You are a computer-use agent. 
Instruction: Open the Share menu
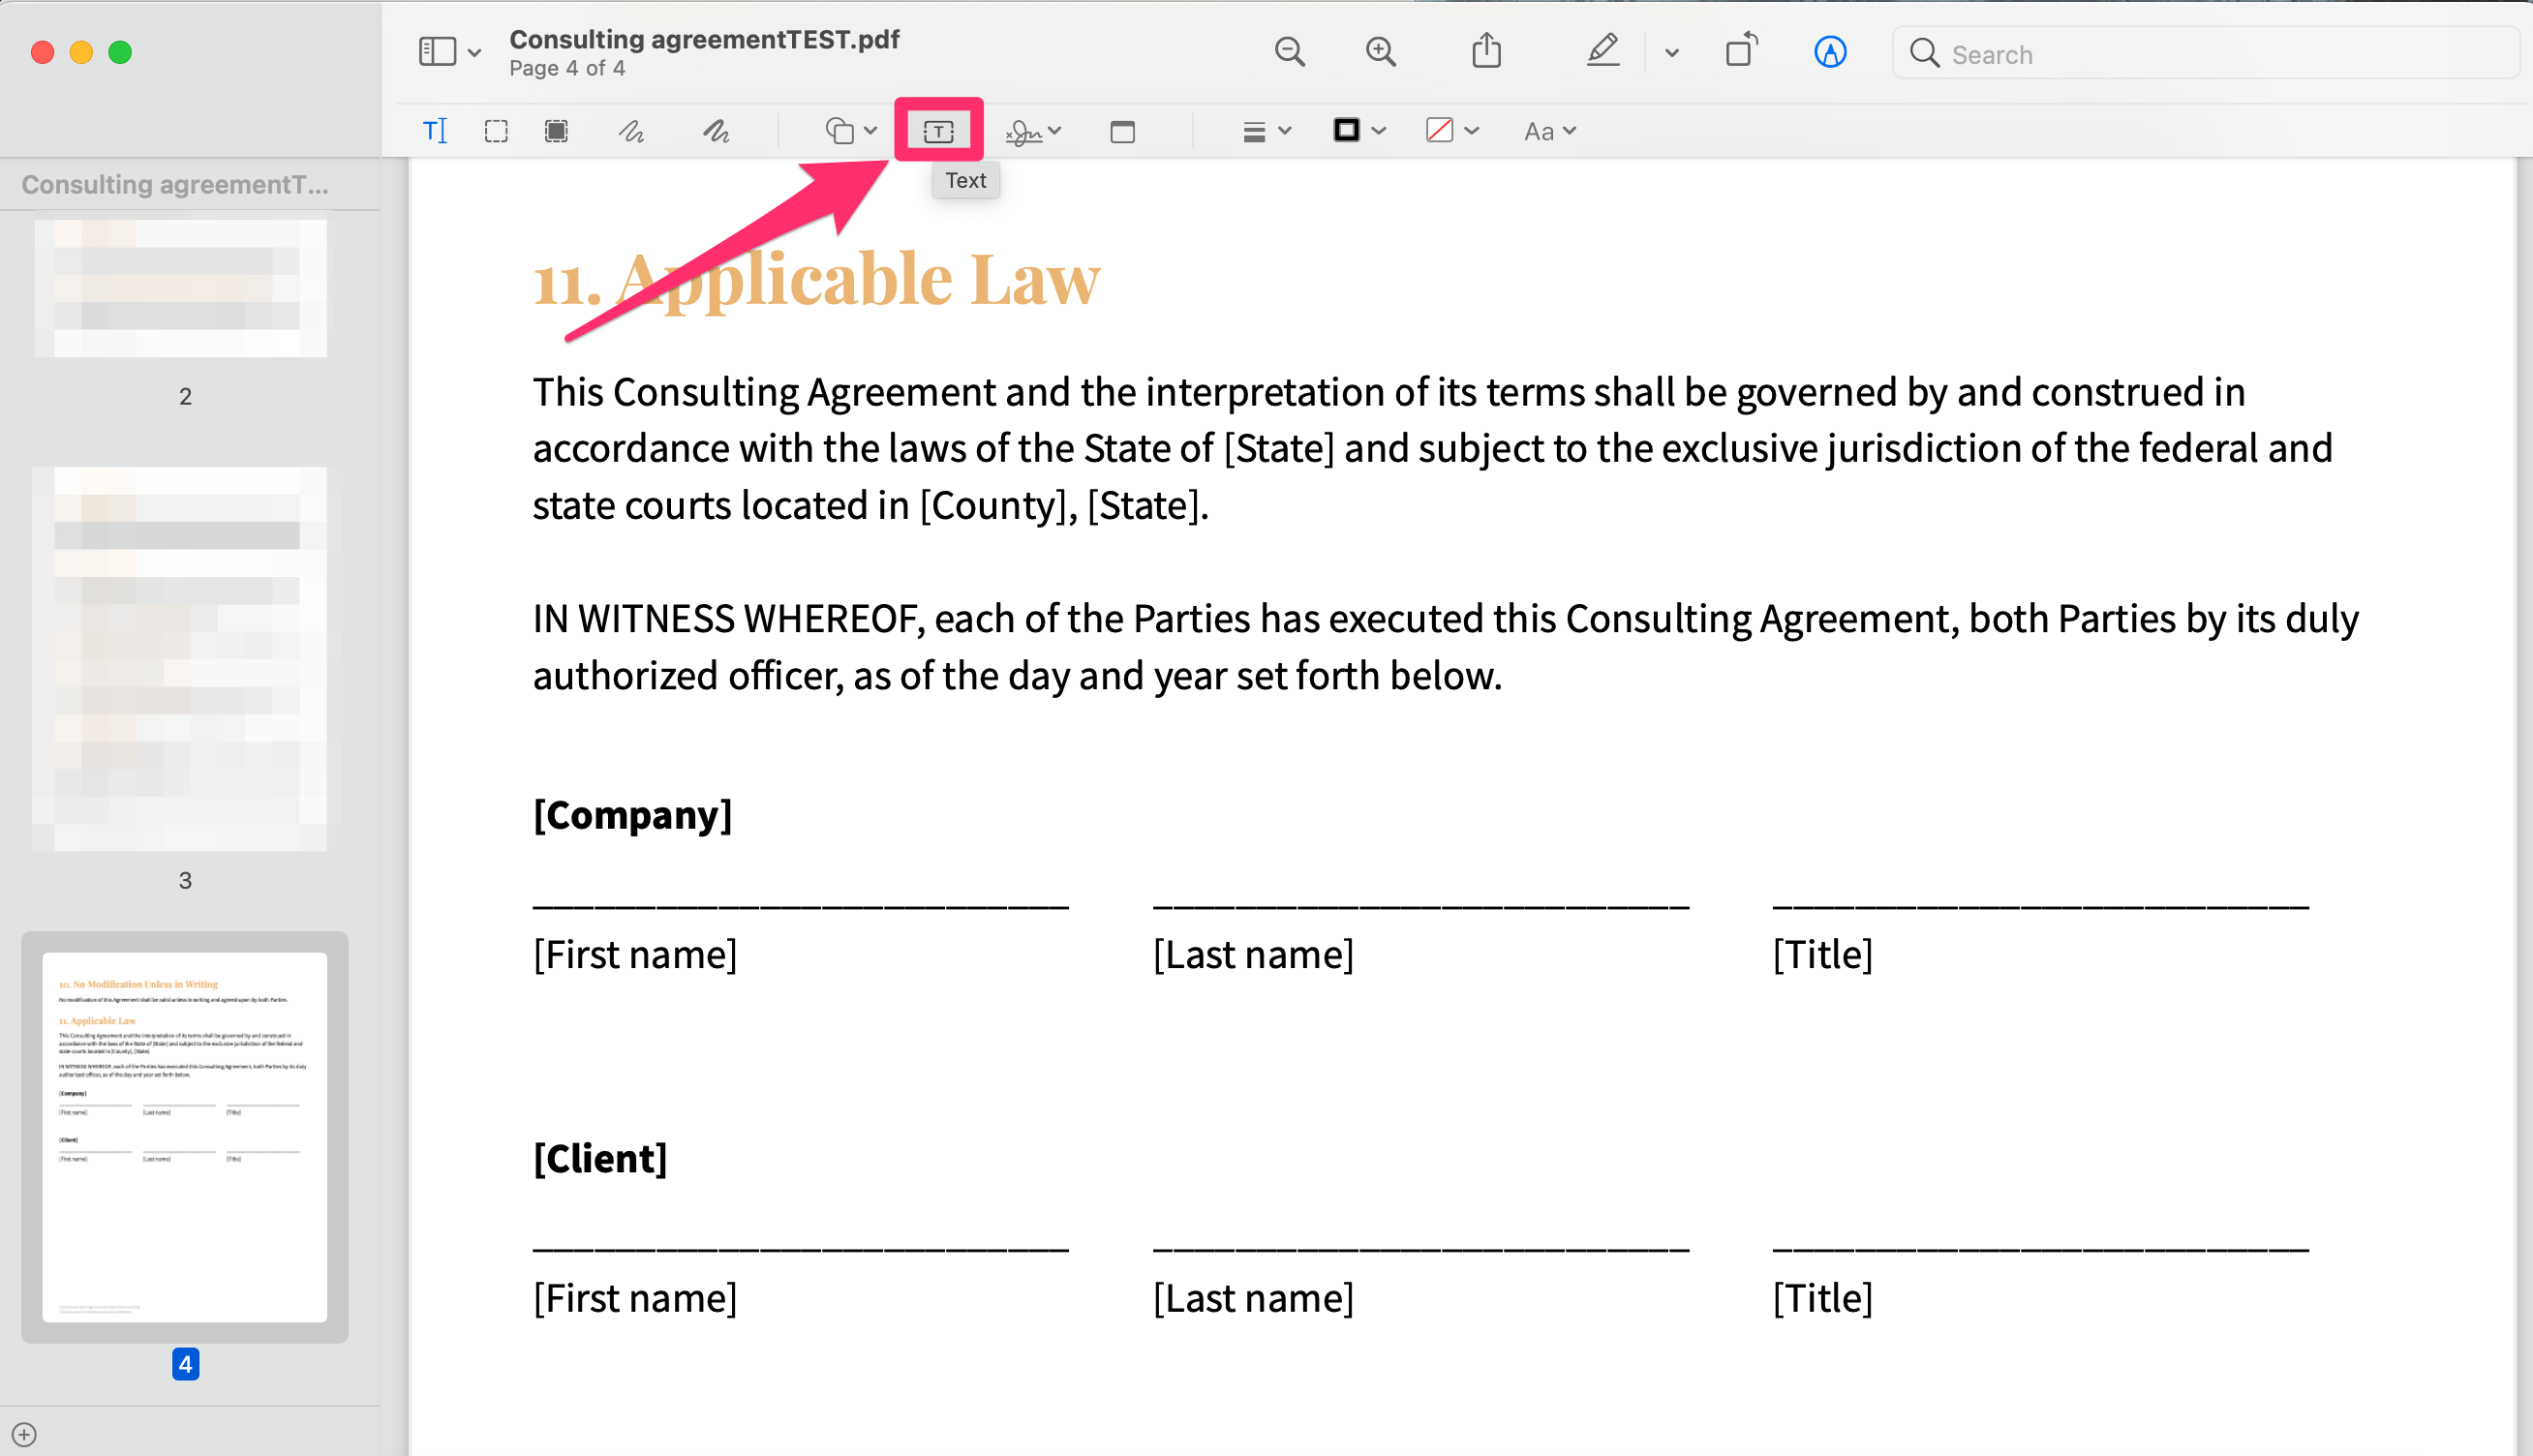(x=1486, y=51)
